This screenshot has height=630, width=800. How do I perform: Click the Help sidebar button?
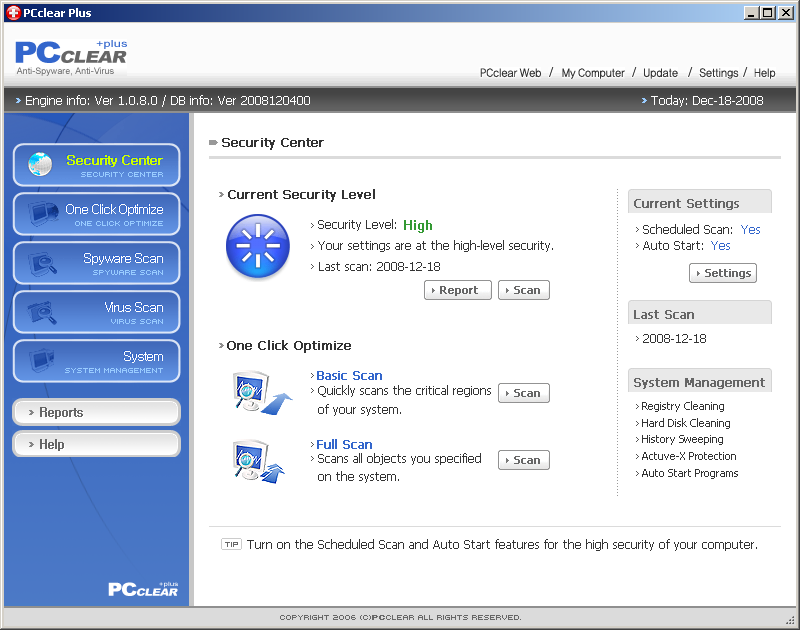tap(96, 444)
